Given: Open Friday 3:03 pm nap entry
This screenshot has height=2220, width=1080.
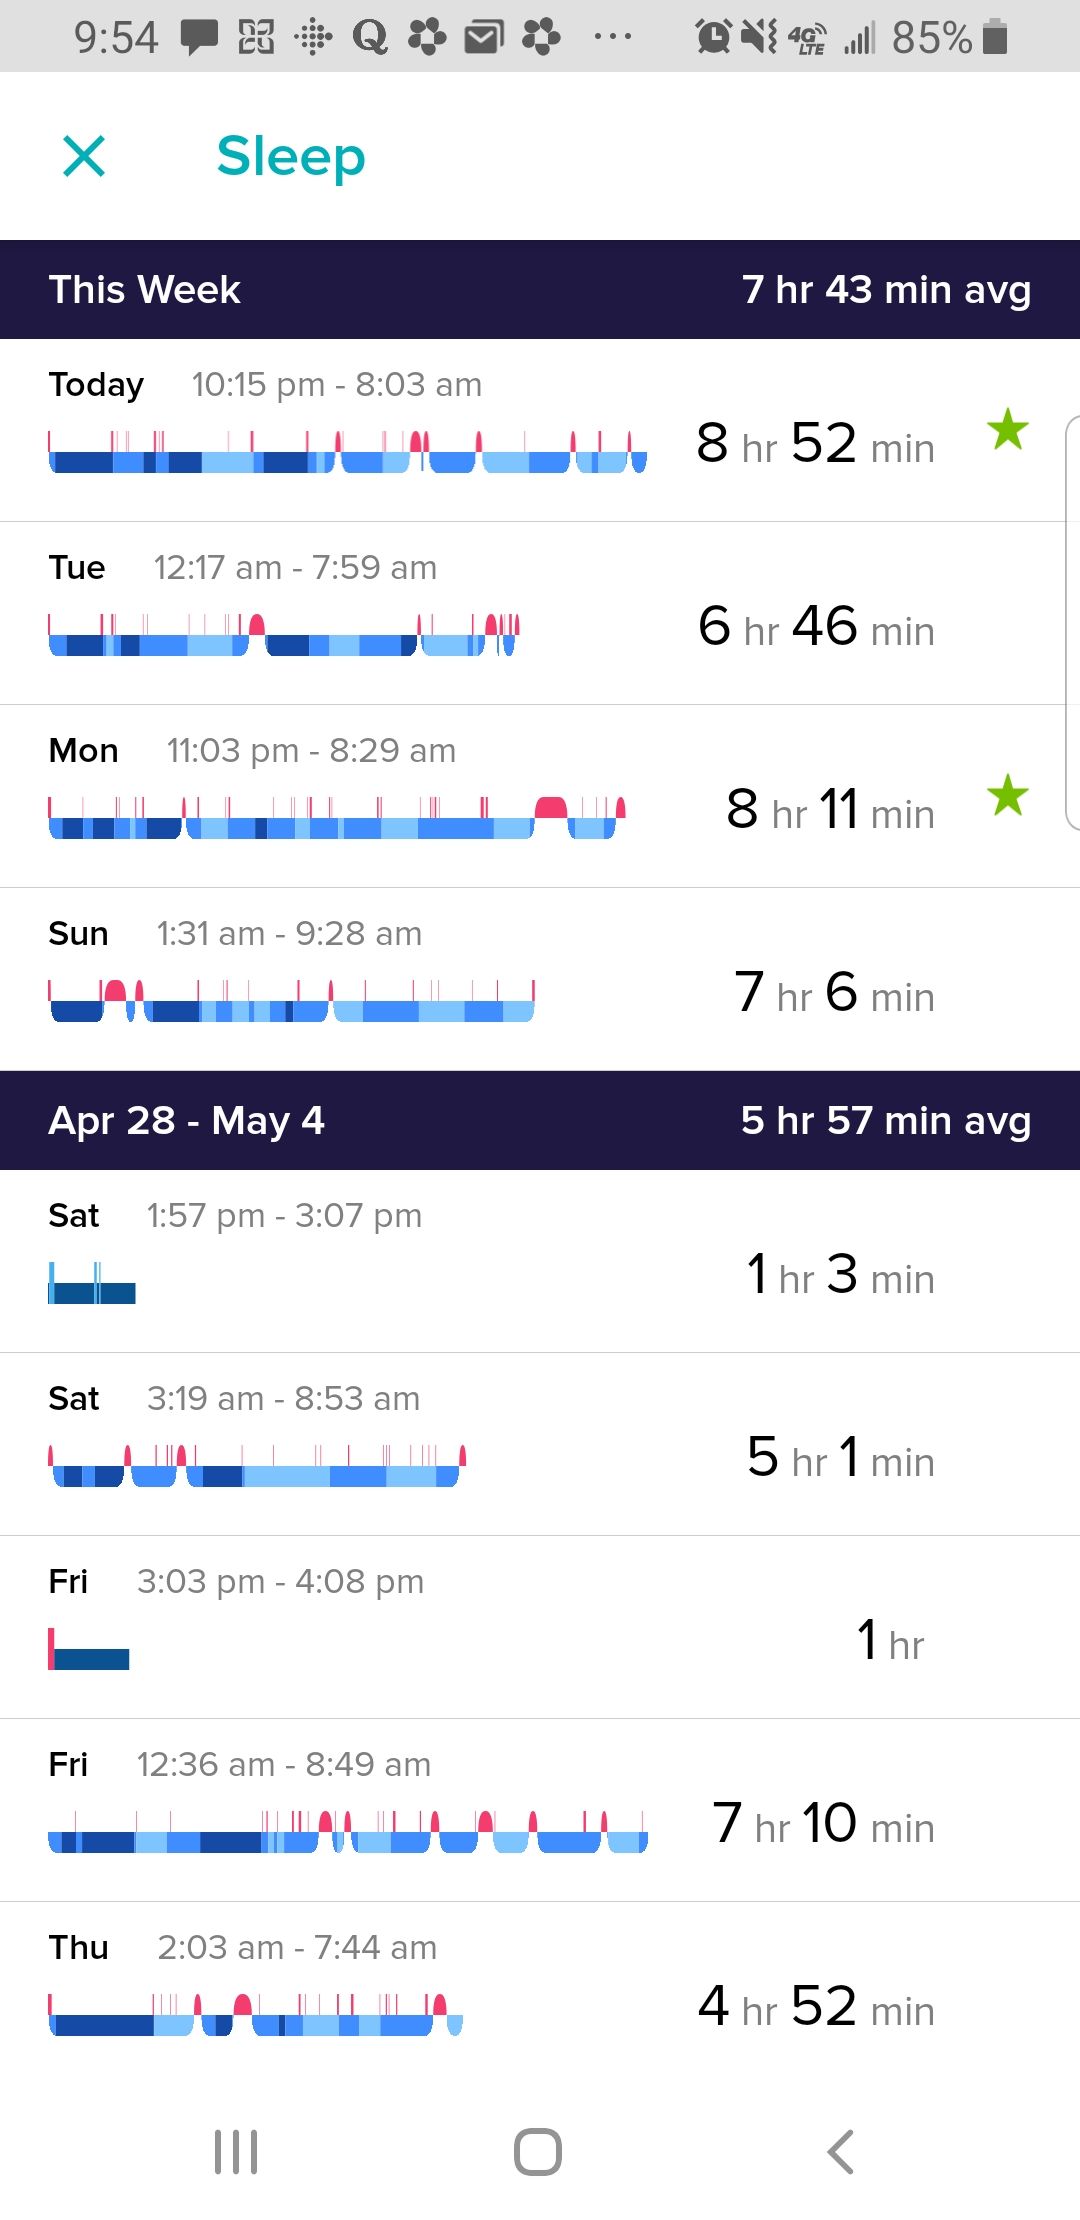Looking at the screenshot, I should pyautogui.click(x=540, y=1627).
